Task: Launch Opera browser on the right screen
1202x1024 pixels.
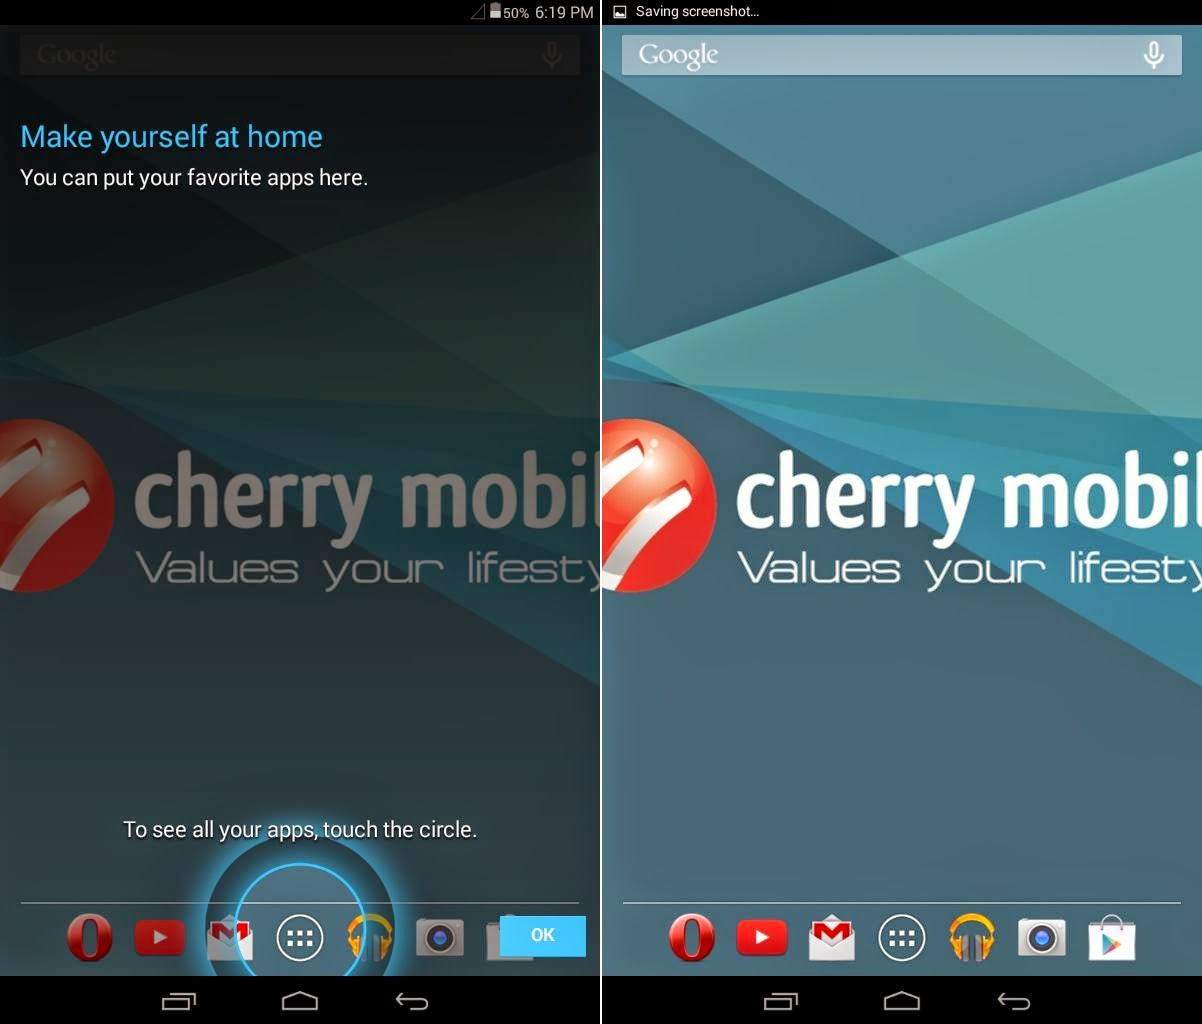Action: (x=692, y=938)
